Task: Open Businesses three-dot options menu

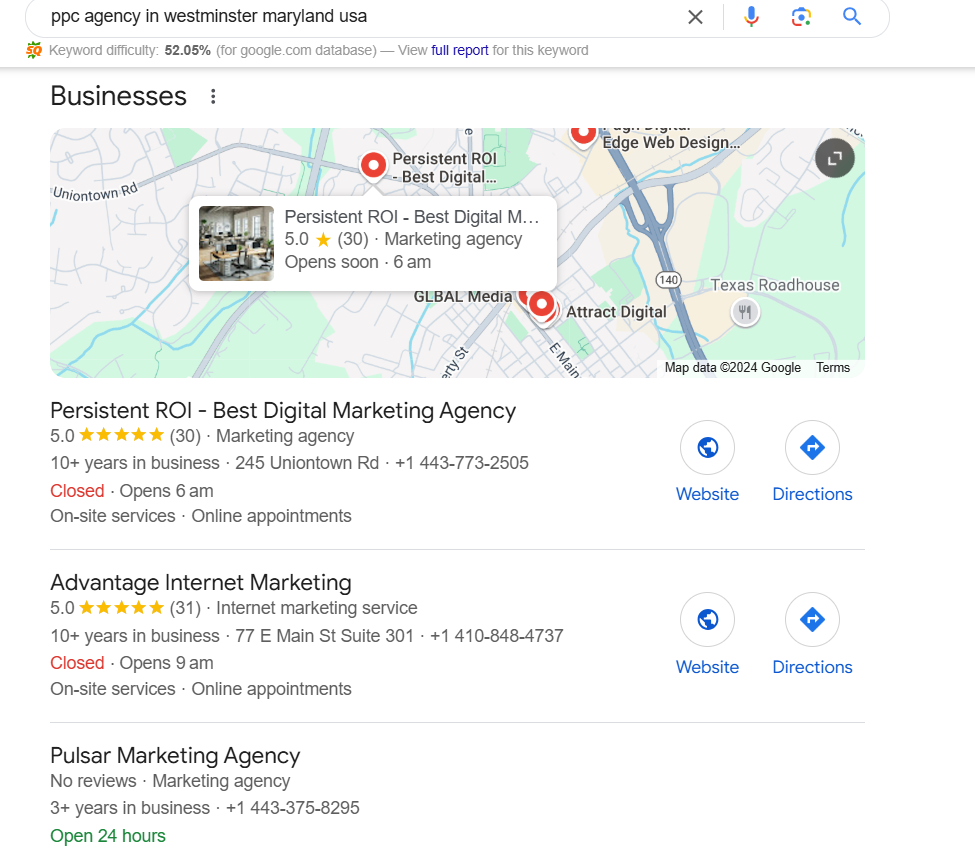Action: coord(213,96)
